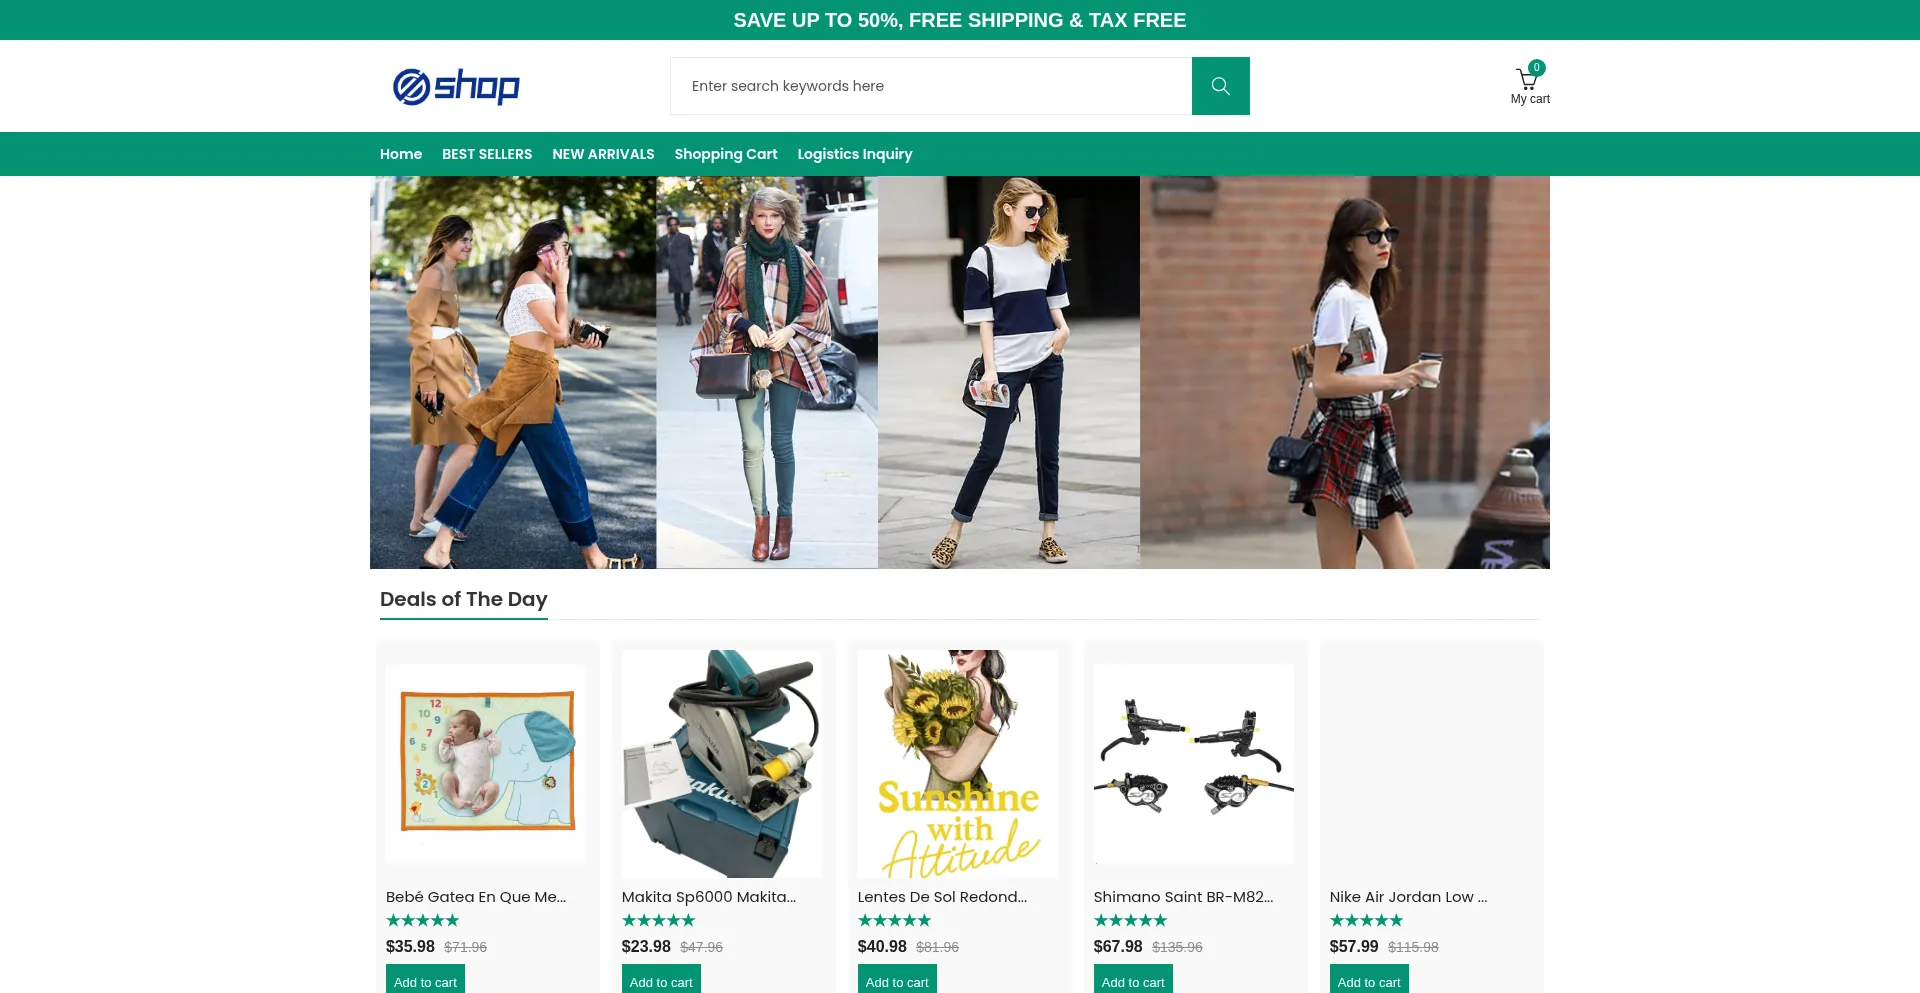View the Sunshine with Attitude product image
The image size is (1920, 993).
pos(958,762)
